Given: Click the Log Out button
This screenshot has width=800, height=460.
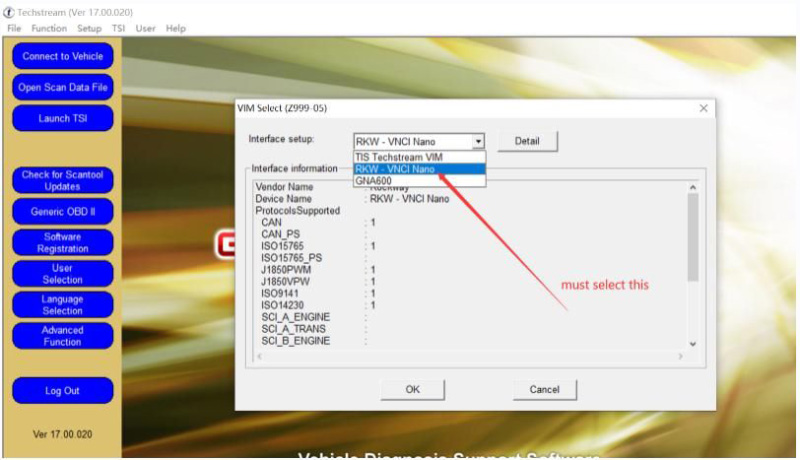Looking at the screenshot, I should tap(63, 391).
